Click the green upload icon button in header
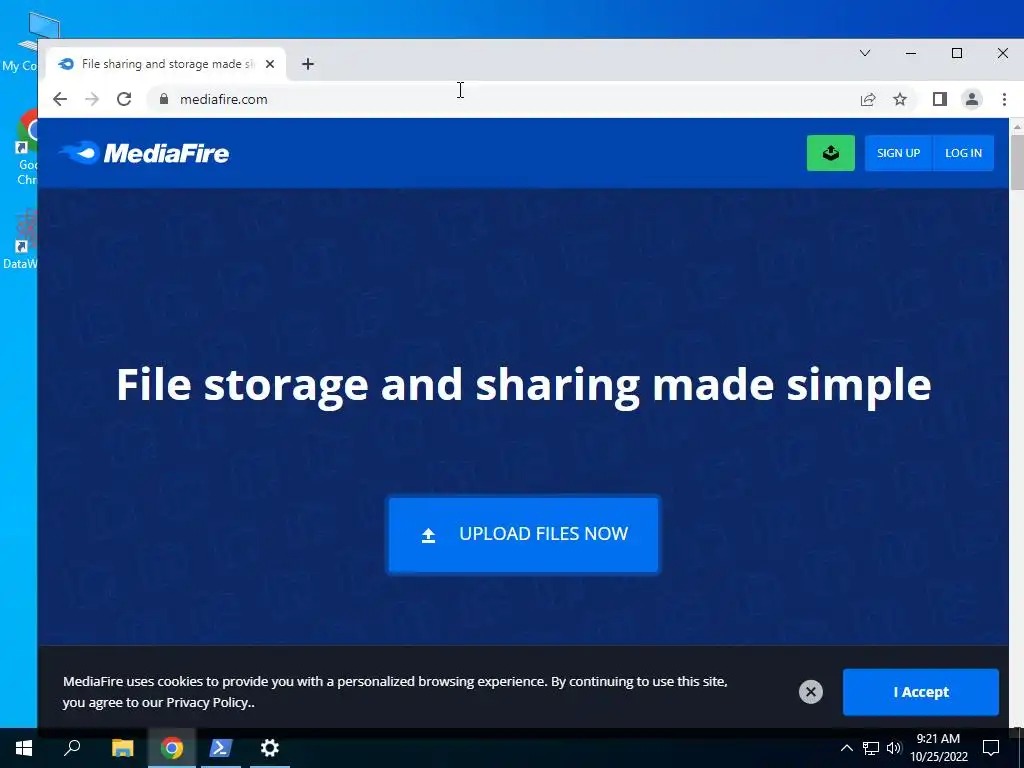 coord(830,153)
